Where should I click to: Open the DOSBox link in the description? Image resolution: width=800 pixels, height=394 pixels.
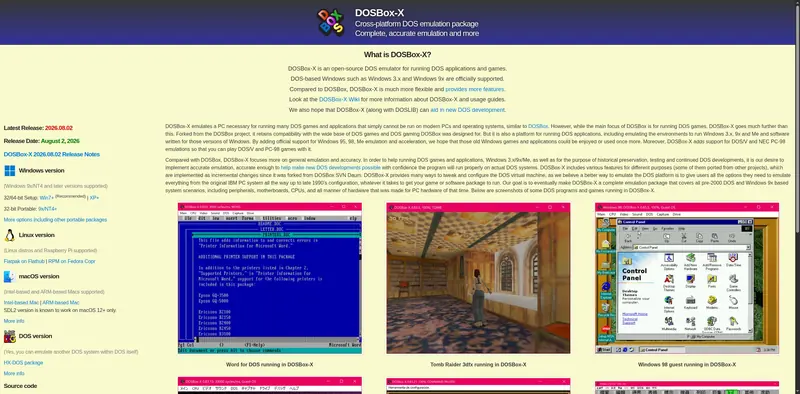tap(538, 126)
